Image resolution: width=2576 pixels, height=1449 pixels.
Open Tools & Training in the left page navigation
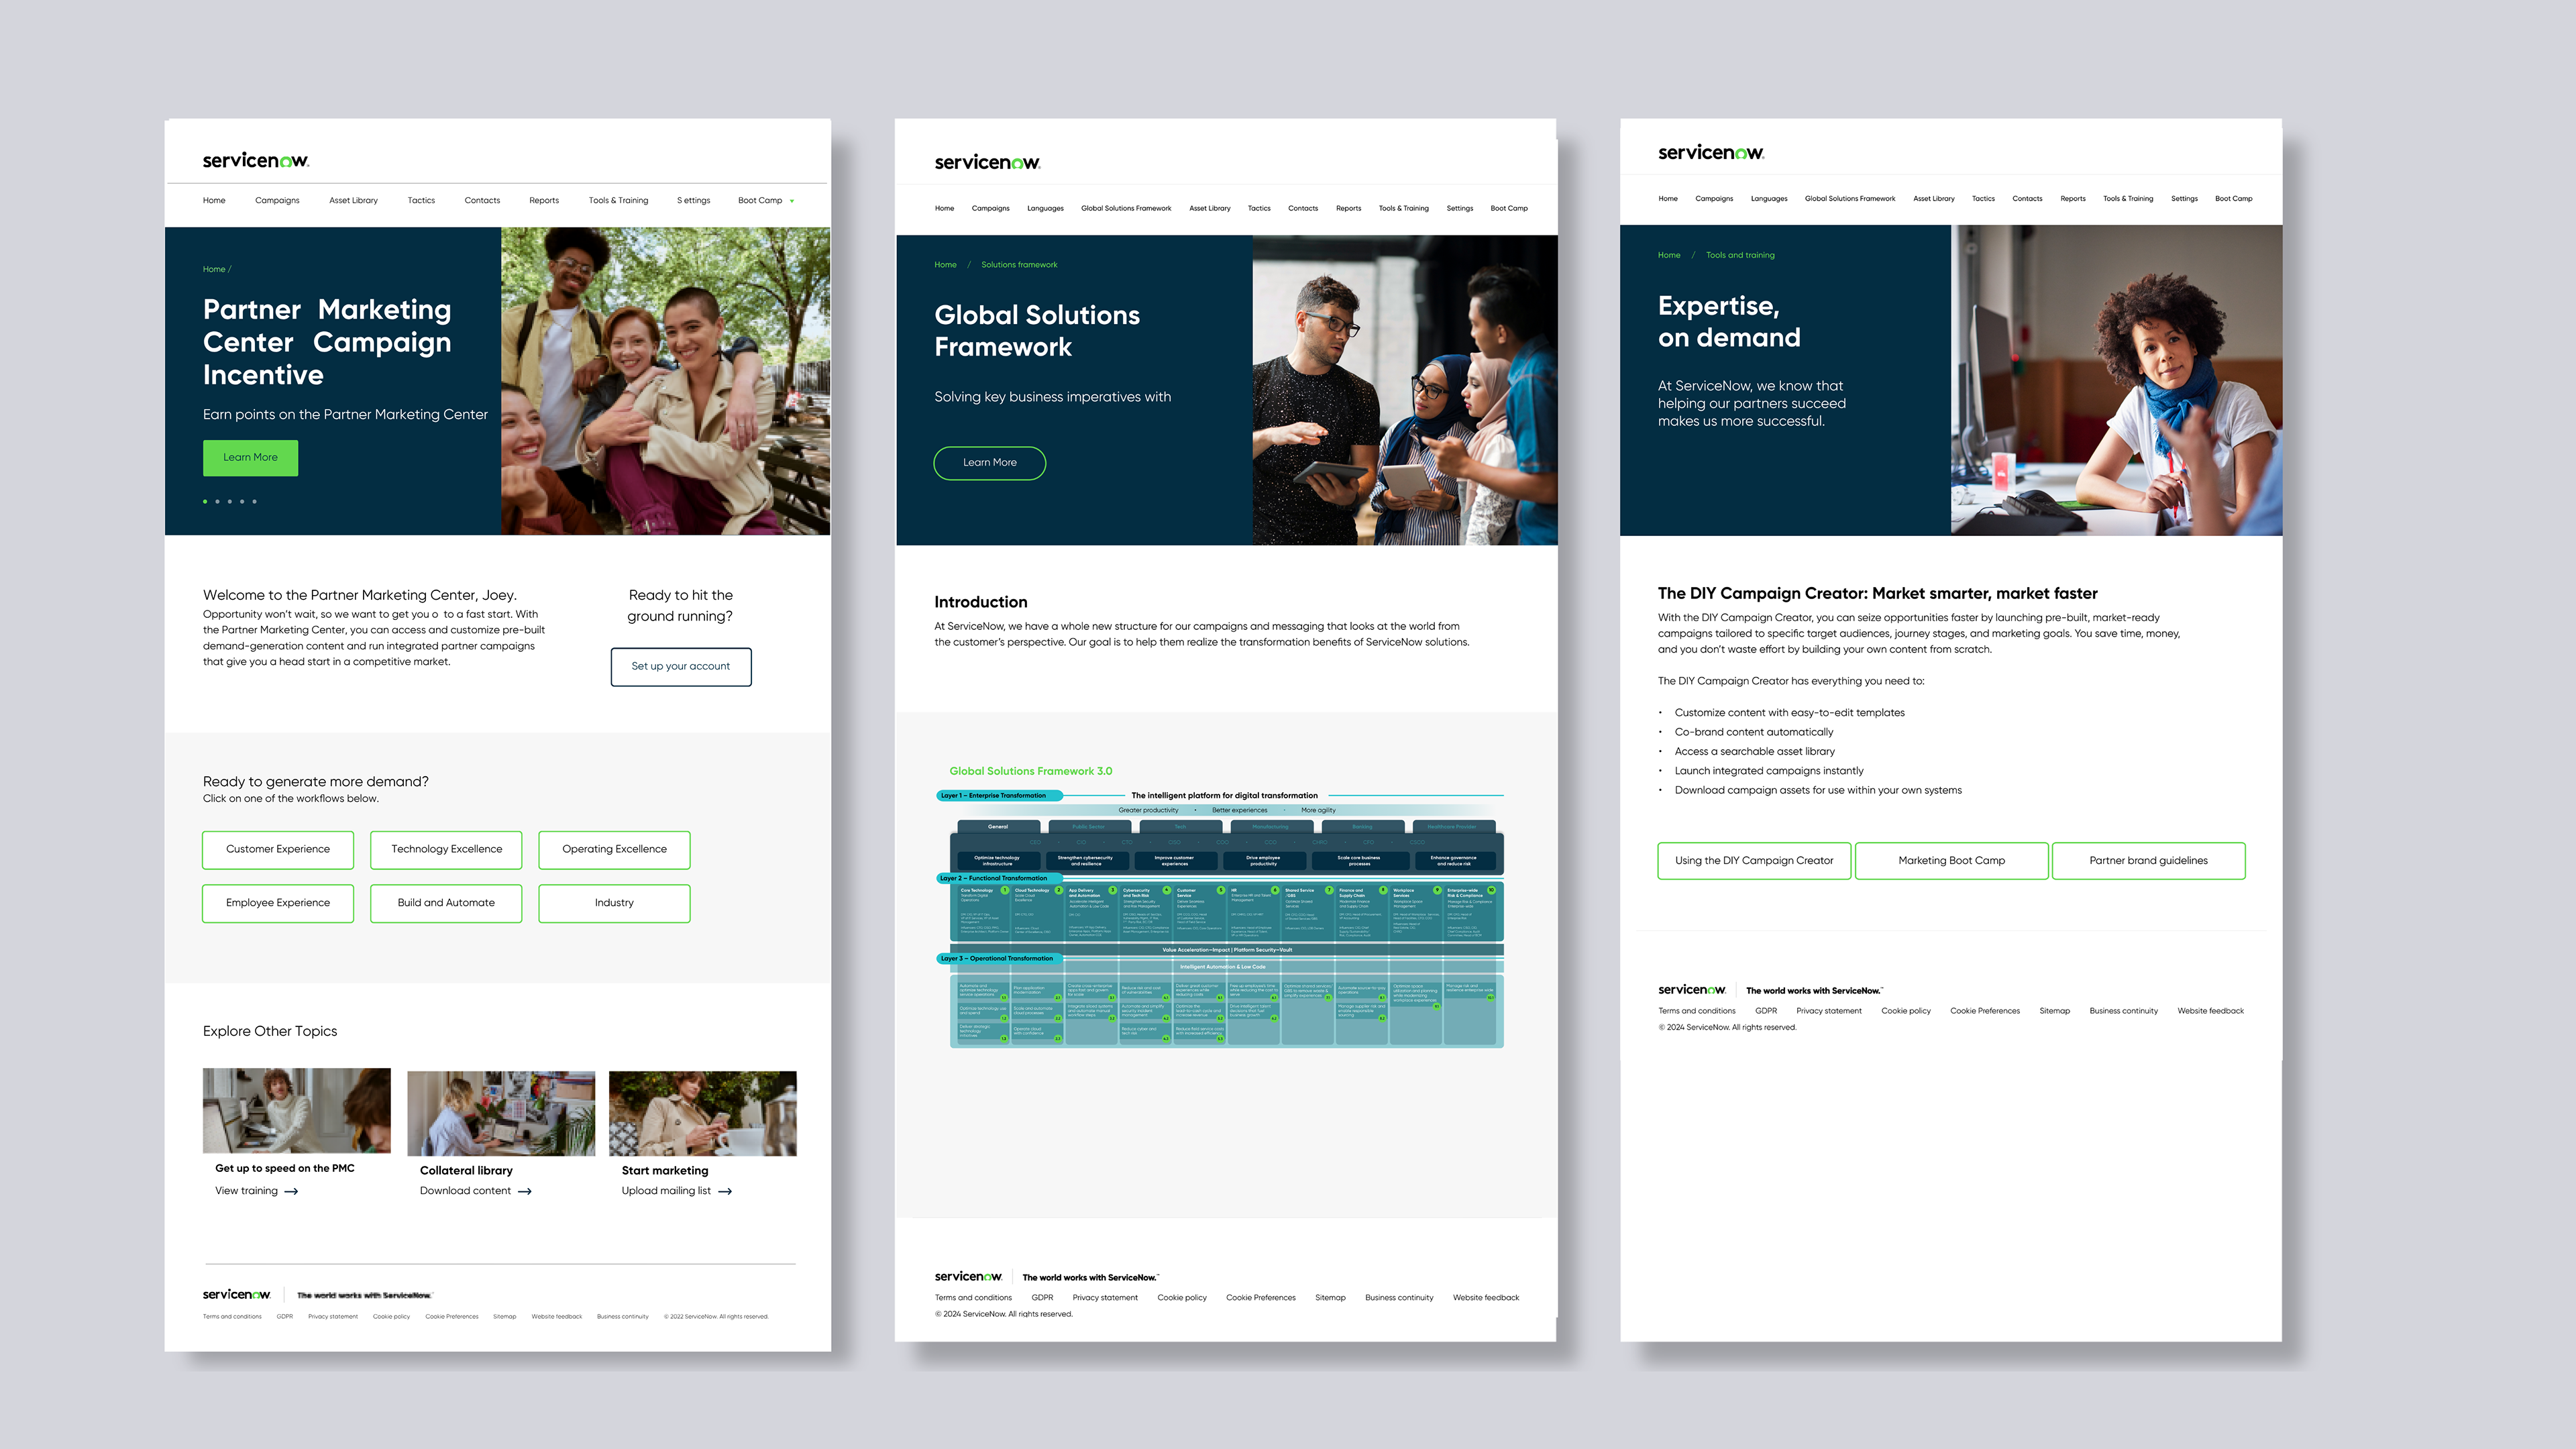[618, 200]
